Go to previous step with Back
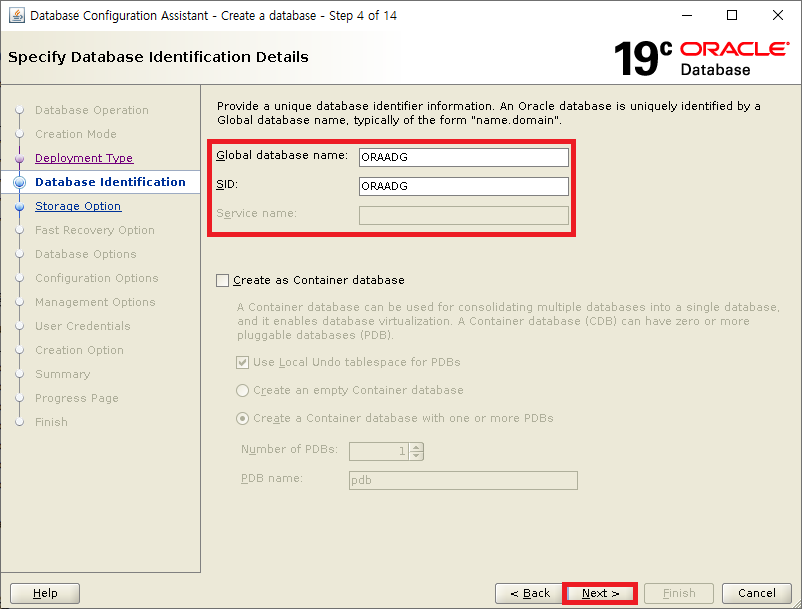This screenshot has height=609, width=802. coord(529,593)
